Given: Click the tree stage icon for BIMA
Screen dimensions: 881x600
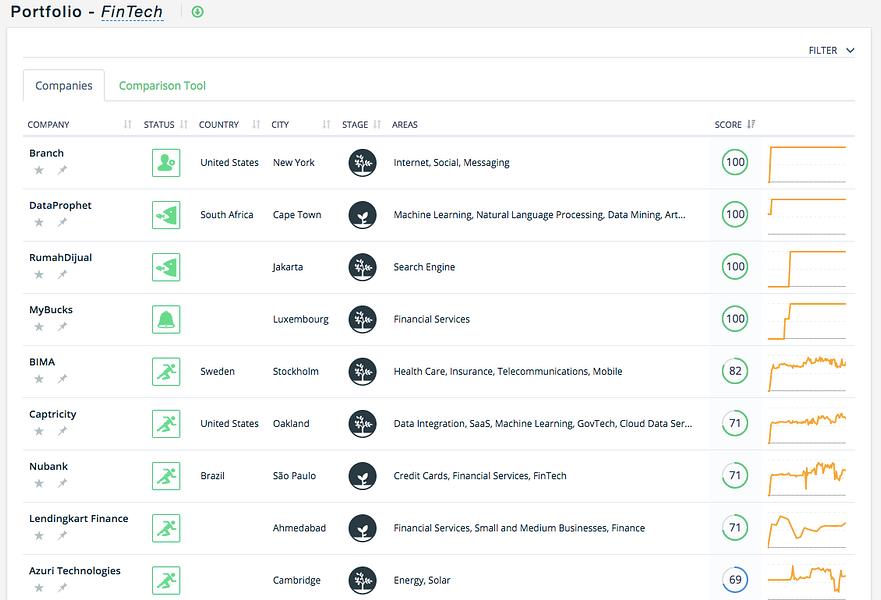Looking at the screenshot, I should (362, 372).
